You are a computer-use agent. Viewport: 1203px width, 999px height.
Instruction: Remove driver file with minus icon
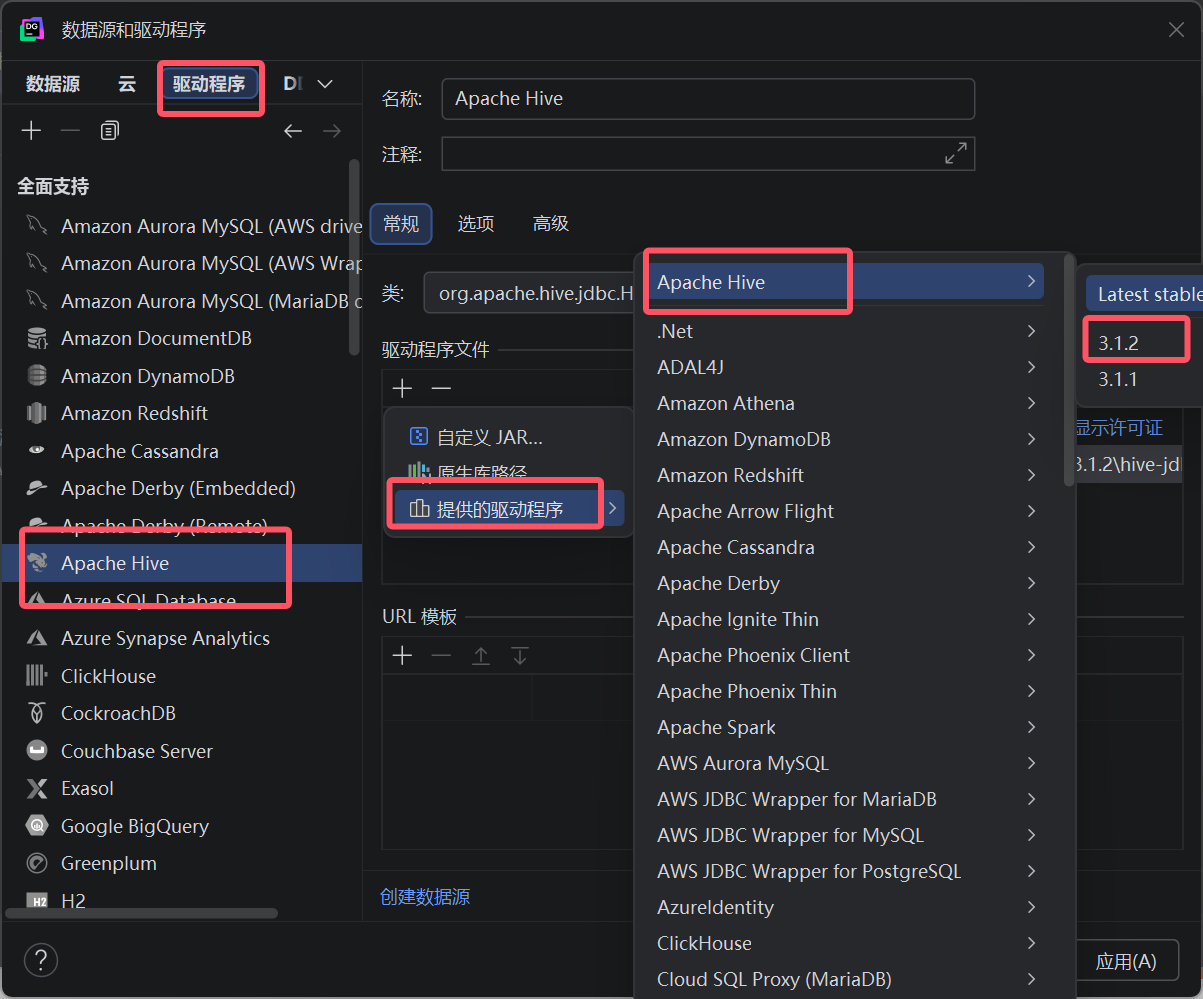pyautogui.click(x=441, y=388)
